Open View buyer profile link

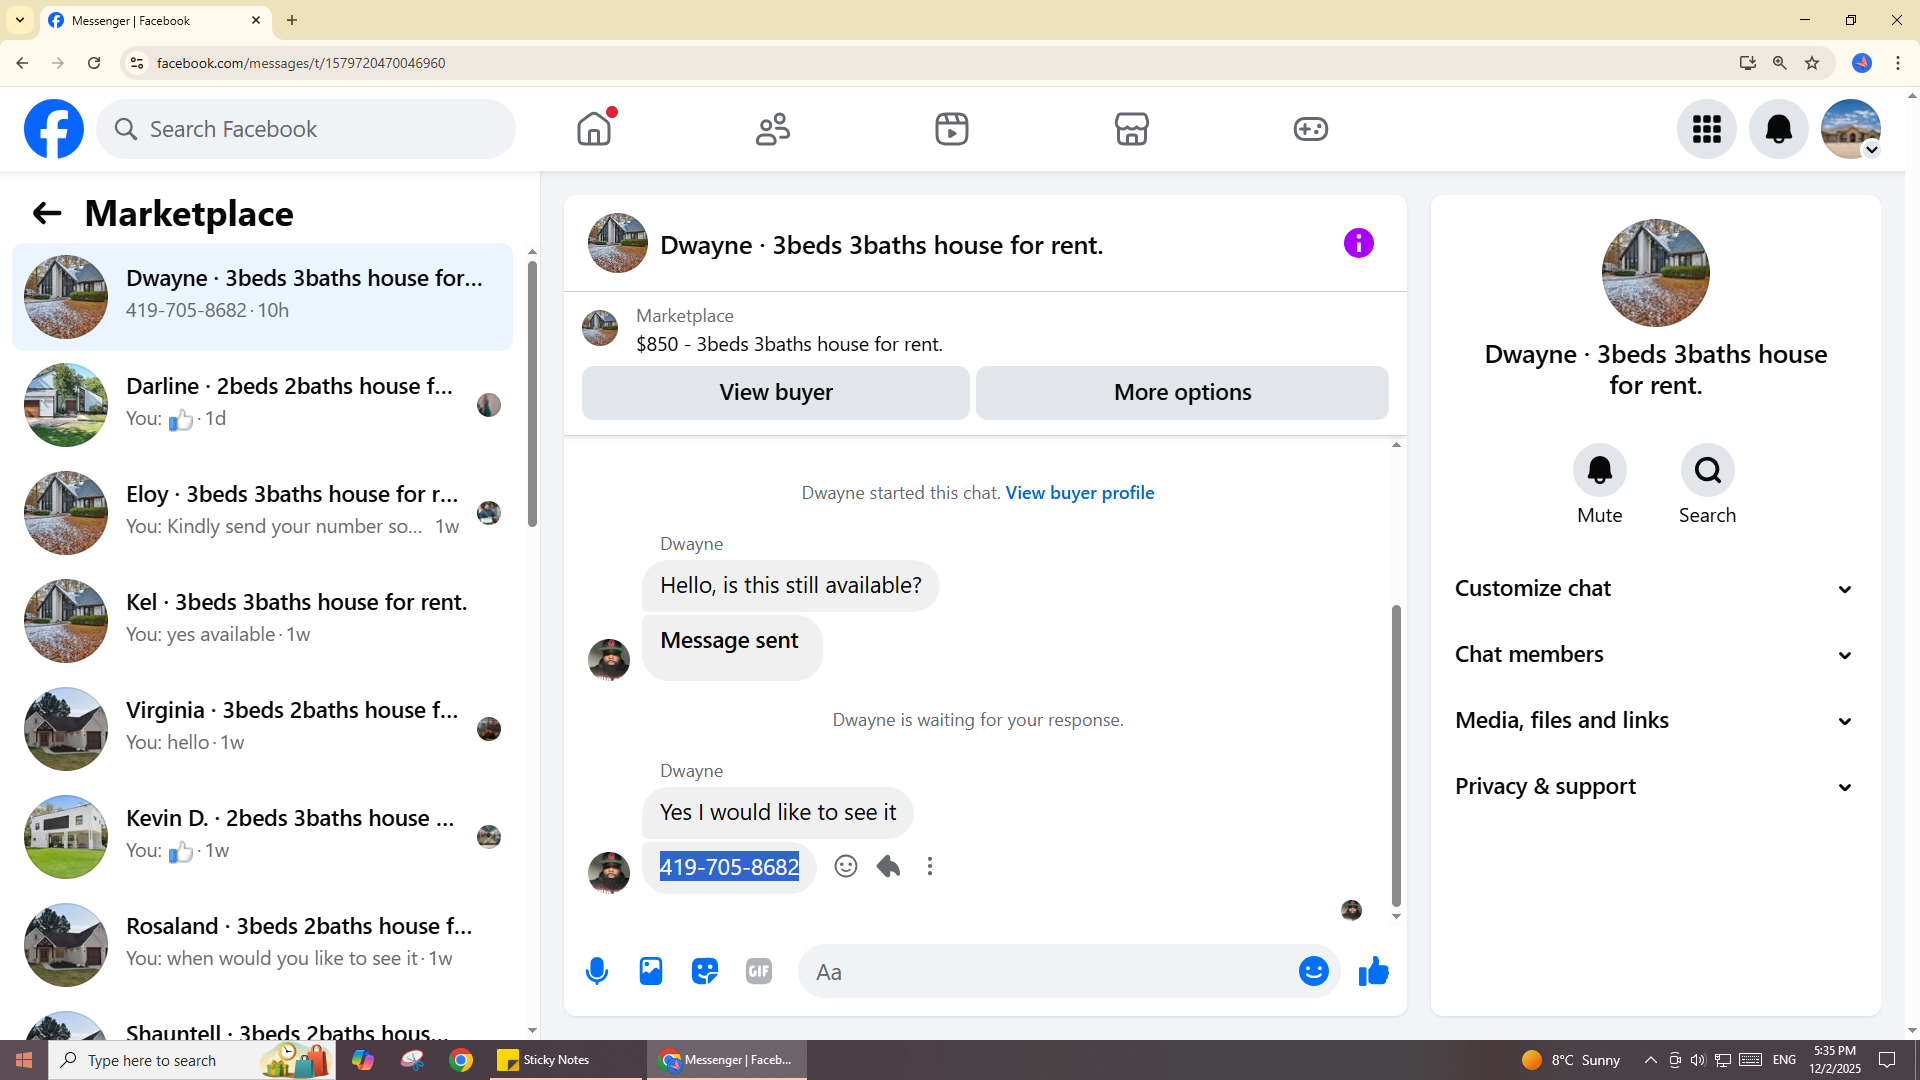1079,492
